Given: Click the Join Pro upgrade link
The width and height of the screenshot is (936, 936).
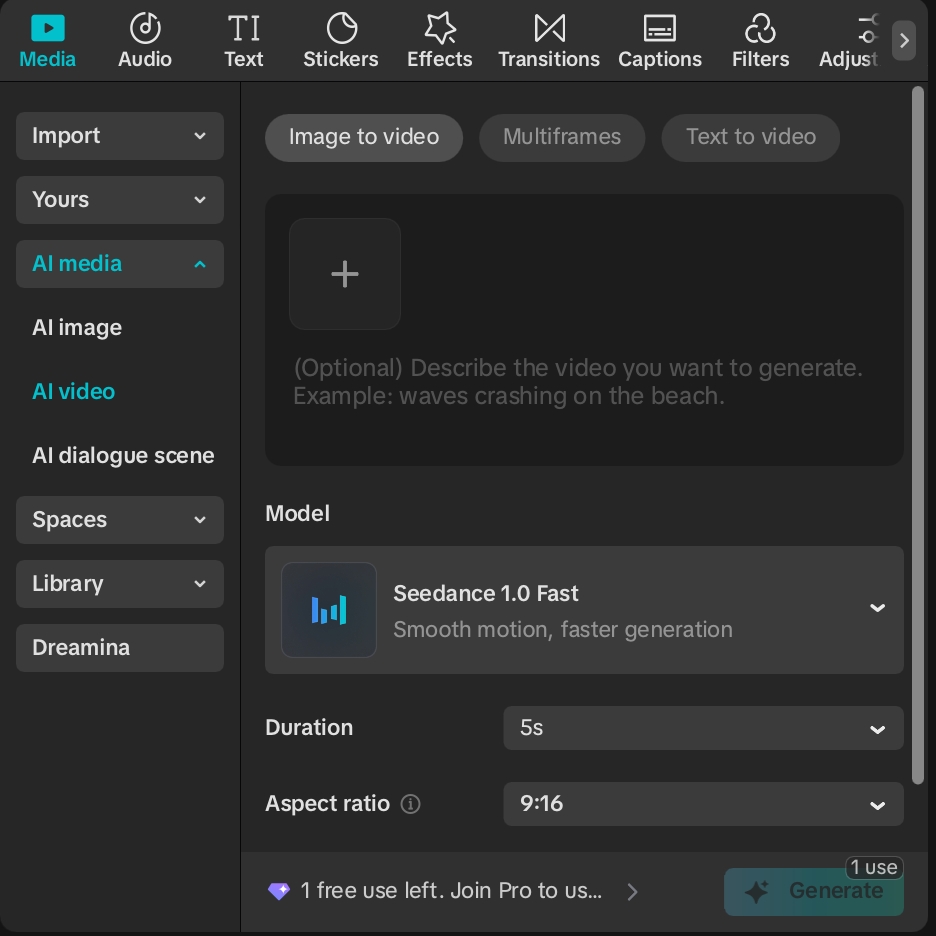Looking at the screenshot, I should tap(452, 891).
